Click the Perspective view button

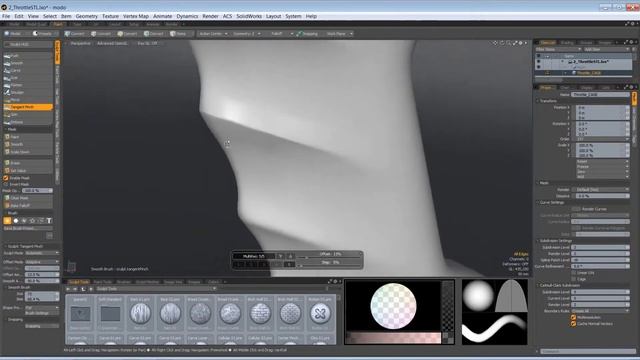80,43
